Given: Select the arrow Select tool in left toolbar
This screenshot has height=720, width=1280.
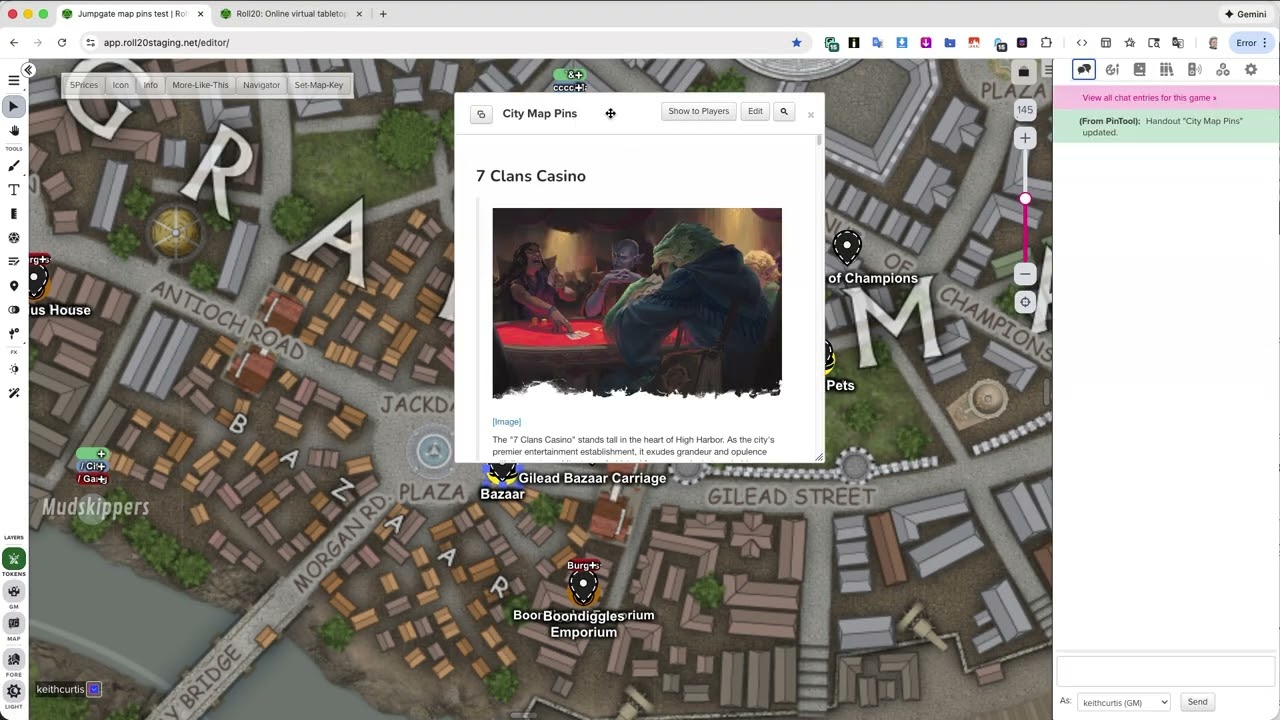Looking at the screenshot, I should tap(14, 106).
